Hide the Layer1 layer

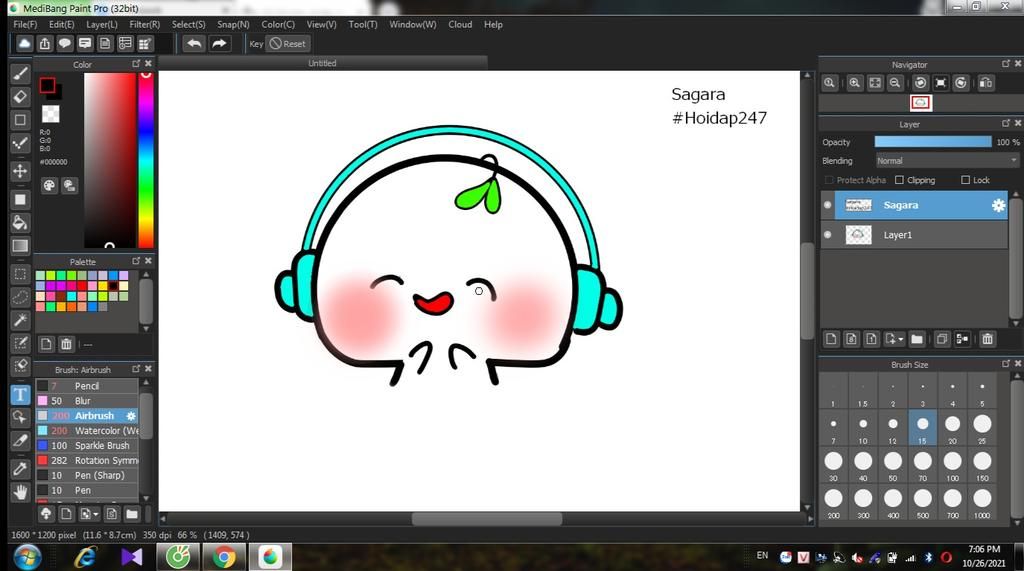827,235
